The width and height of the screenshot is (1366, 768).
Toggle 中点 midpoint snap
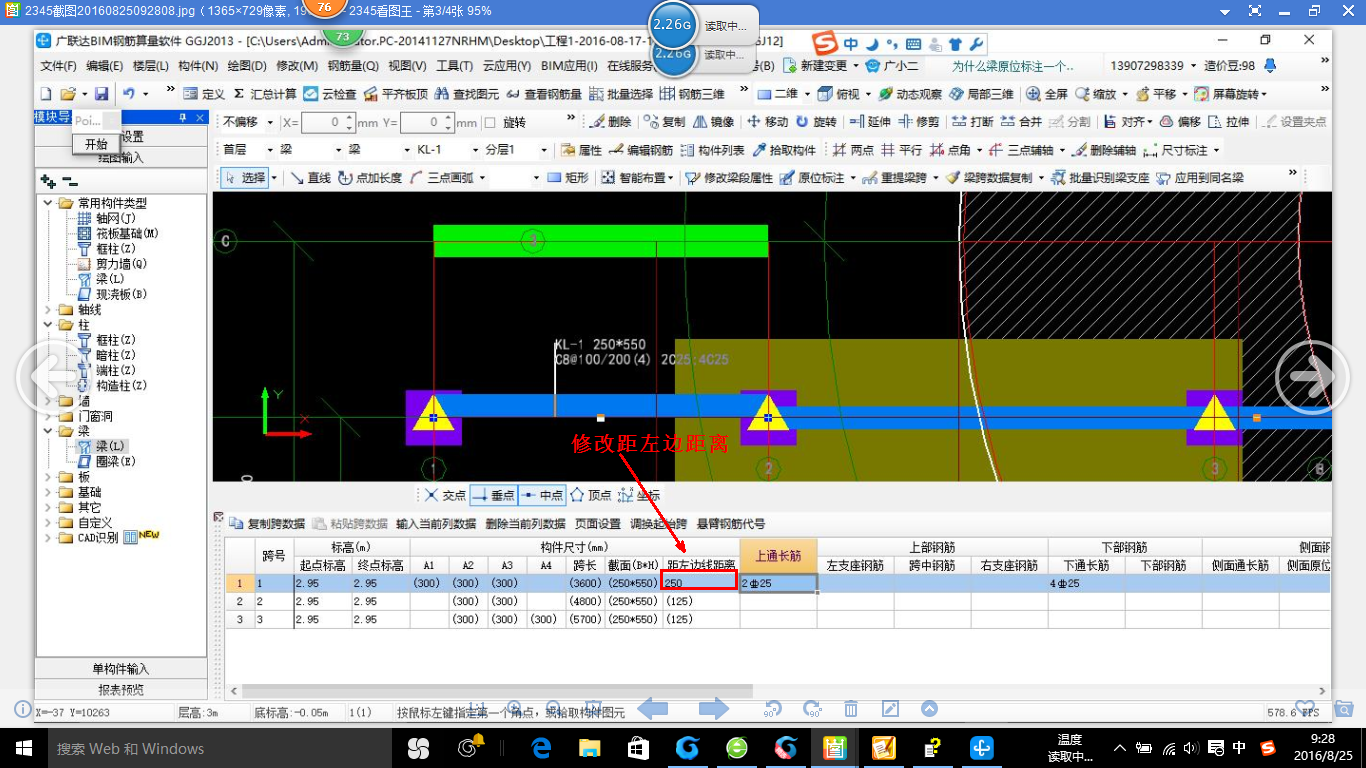[542, 495]
